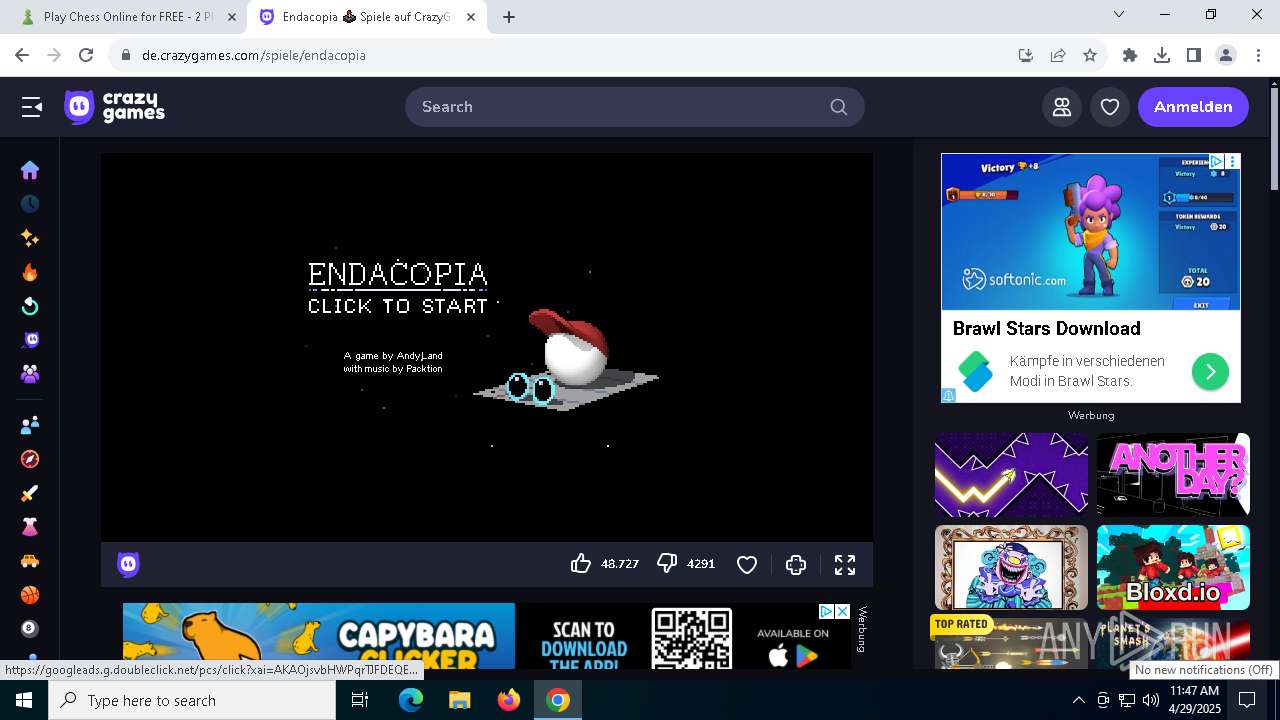This screenshot has height=720, width=1280.
Task: Open the framed clown game thumbnail
Action: [x=1011, y=567]
